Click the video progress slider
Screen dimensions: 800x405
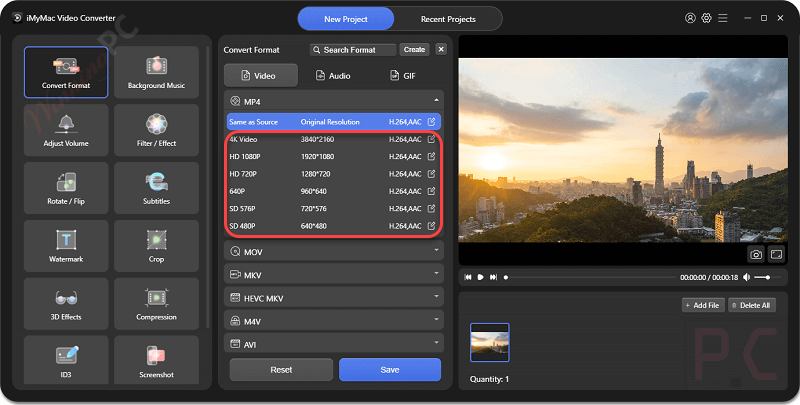click(x=589, y=277)
